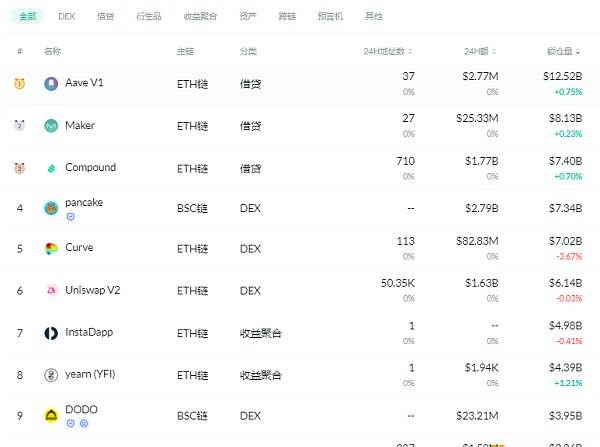Screen dimensions: 600x447
Task: Click the $23.21M volume cell for DODO
Action: (477, 416)
